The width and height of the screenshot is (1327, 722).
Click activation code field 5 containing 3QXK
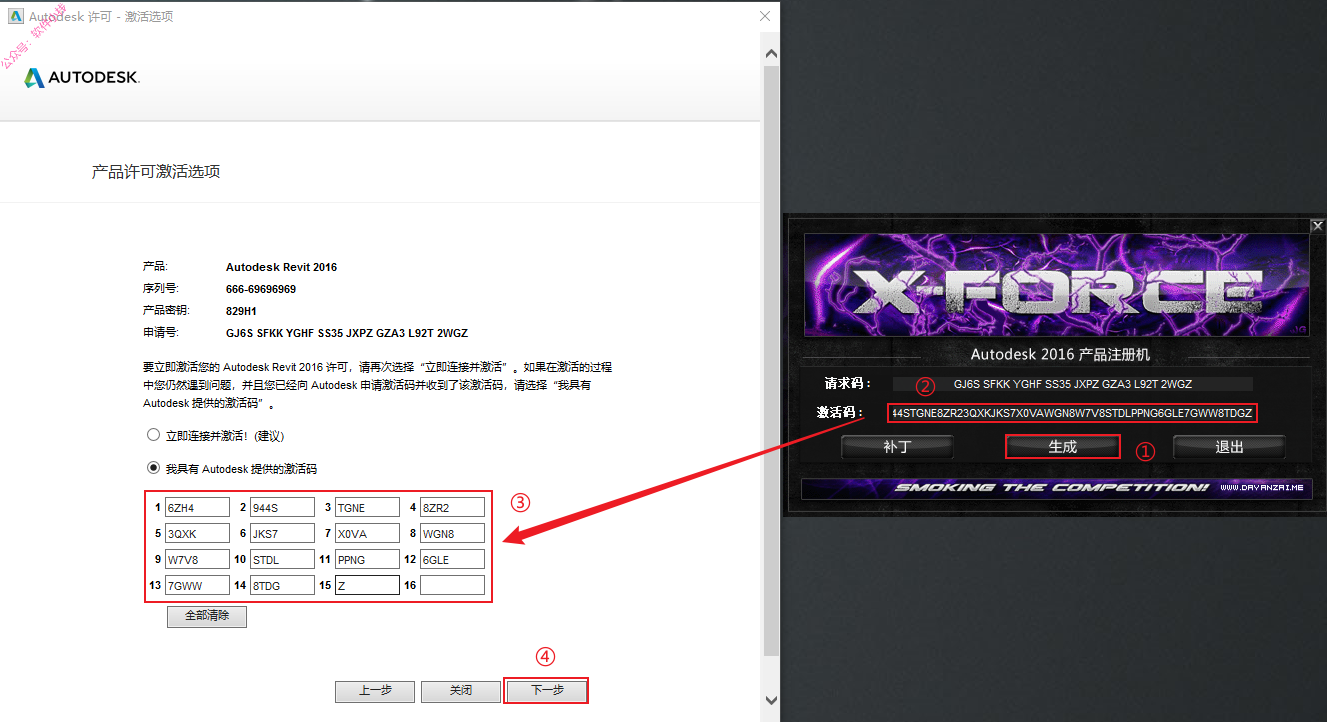tap(197, 533)
